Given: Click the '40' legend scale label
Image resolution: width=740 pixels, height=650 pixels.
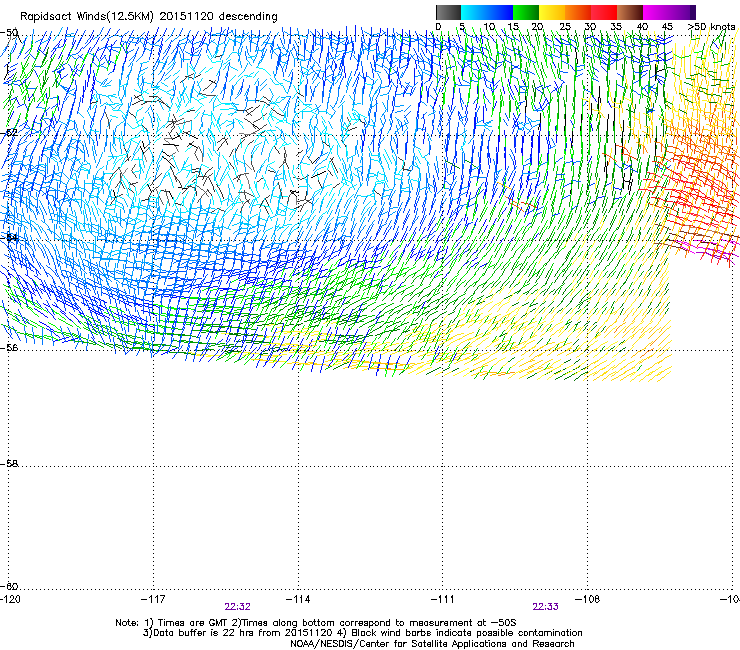Looking at the screenshot, I should 642,27.
